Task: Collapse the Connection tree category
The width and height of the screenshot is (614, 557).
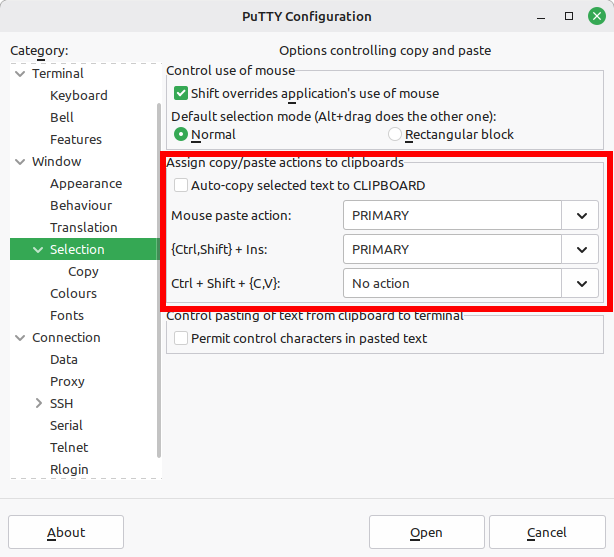Action: 20,338
